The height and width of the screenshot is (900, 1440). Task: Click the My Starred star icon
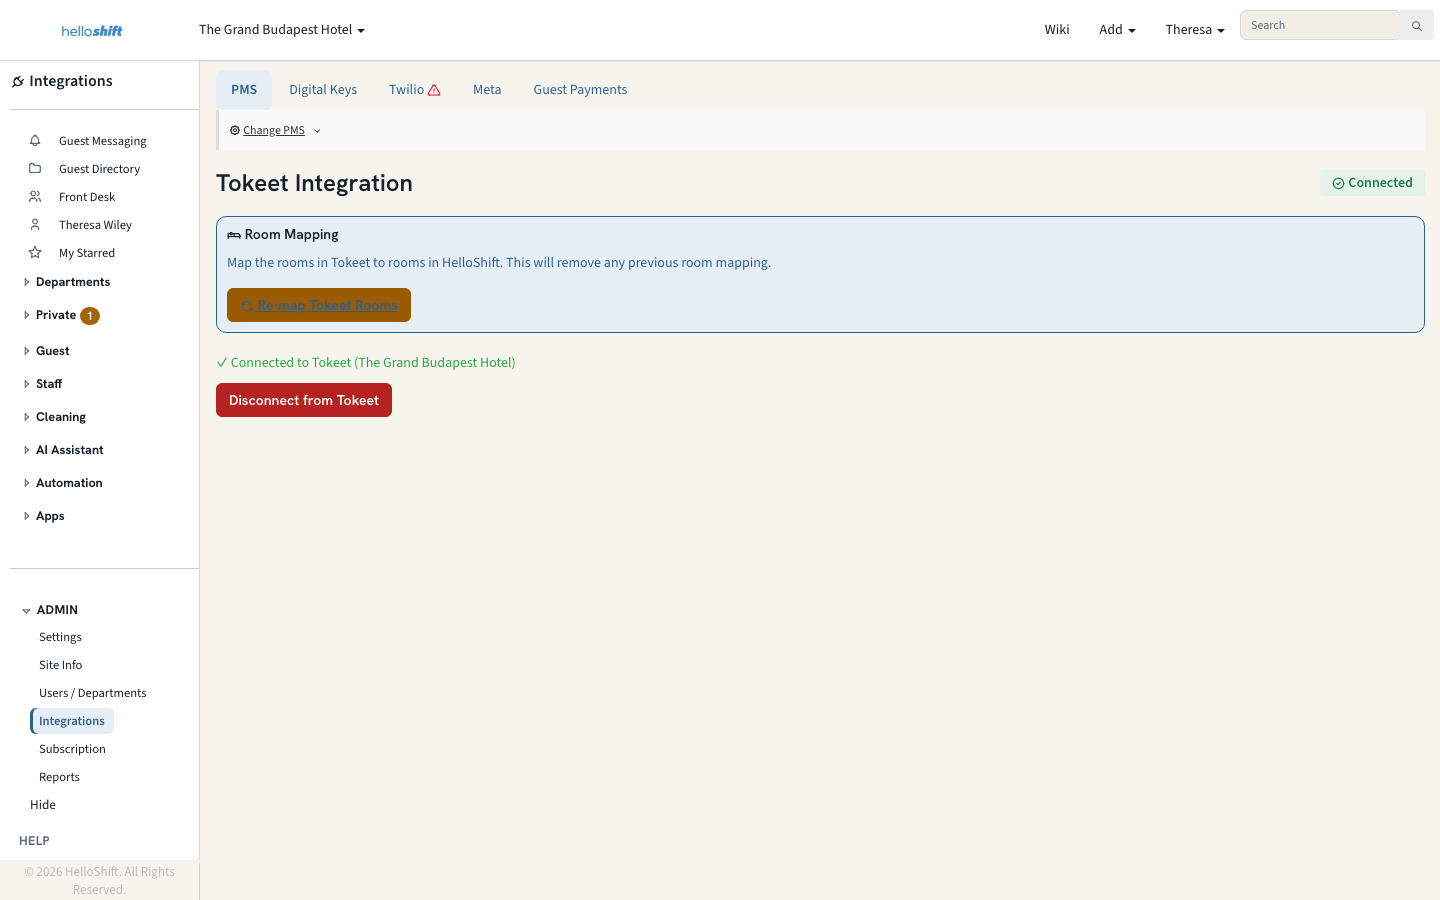tap(35, 253)
